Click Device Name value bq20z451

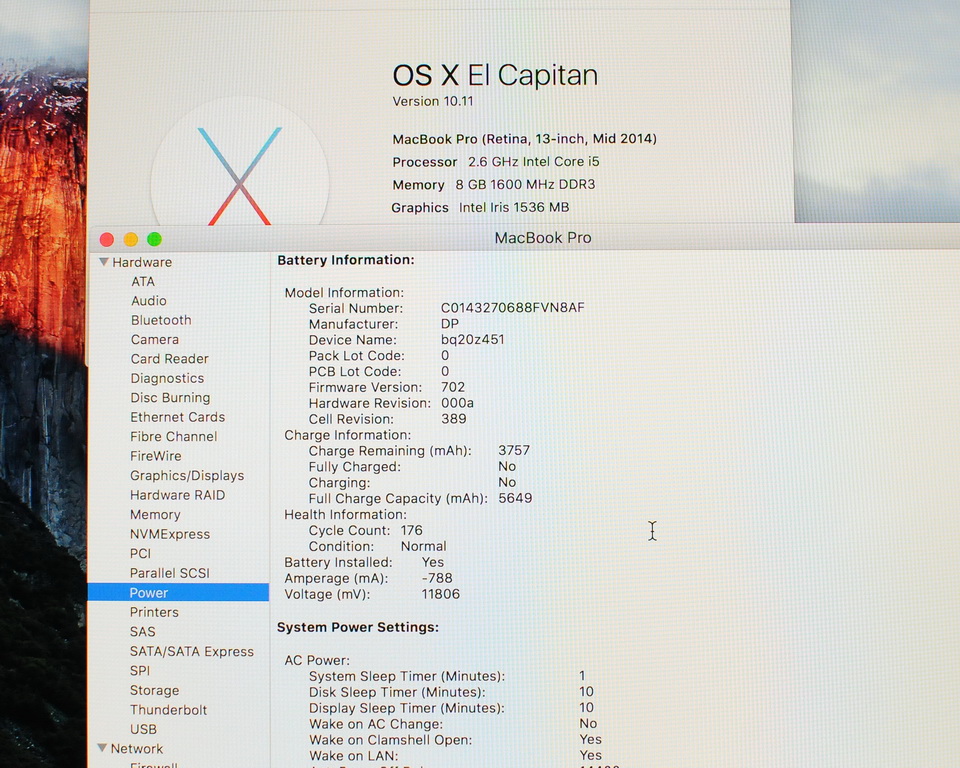pyautogui.click(x=473, y=339)
